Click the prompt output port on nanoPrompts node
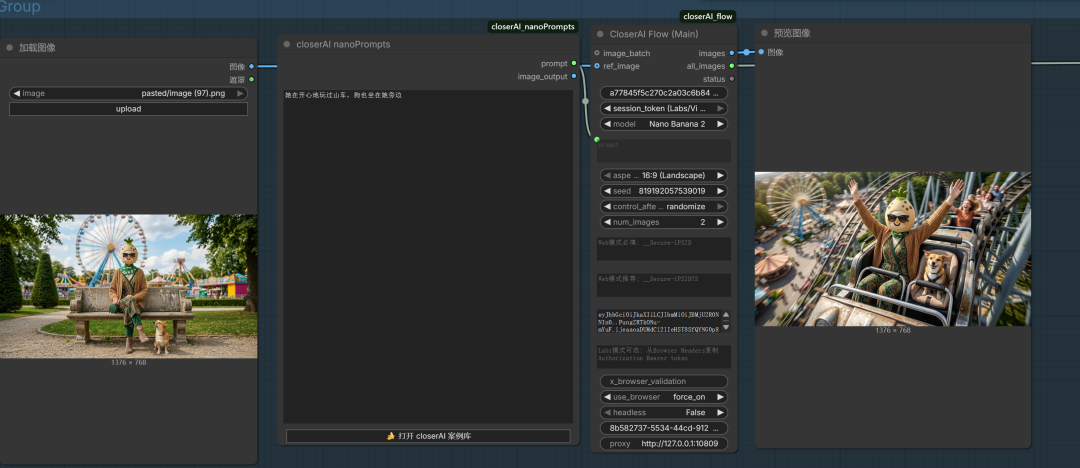This screenshot has height=468, width=1080. point(574,63)
